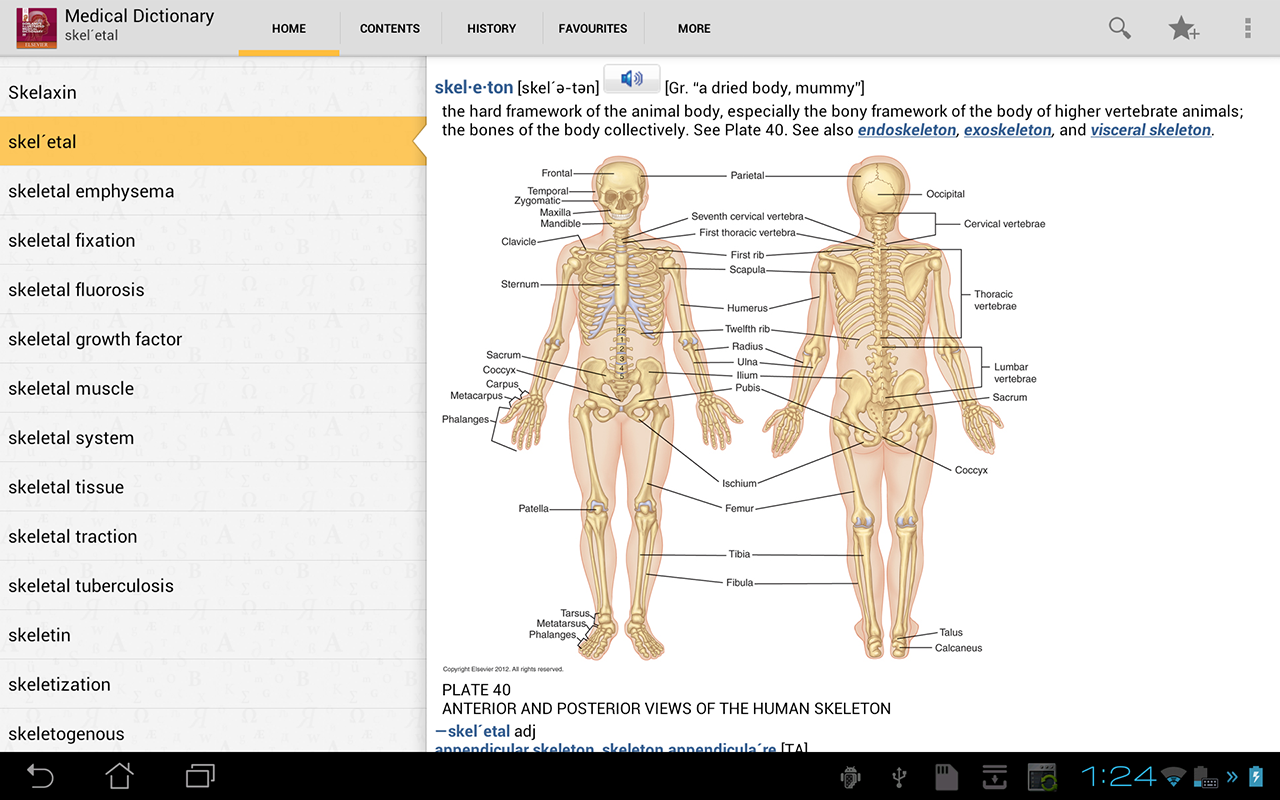This screenshot has width=1280, height=800.
Task: Expand the More tab
Action: click(x=694, y=28)
